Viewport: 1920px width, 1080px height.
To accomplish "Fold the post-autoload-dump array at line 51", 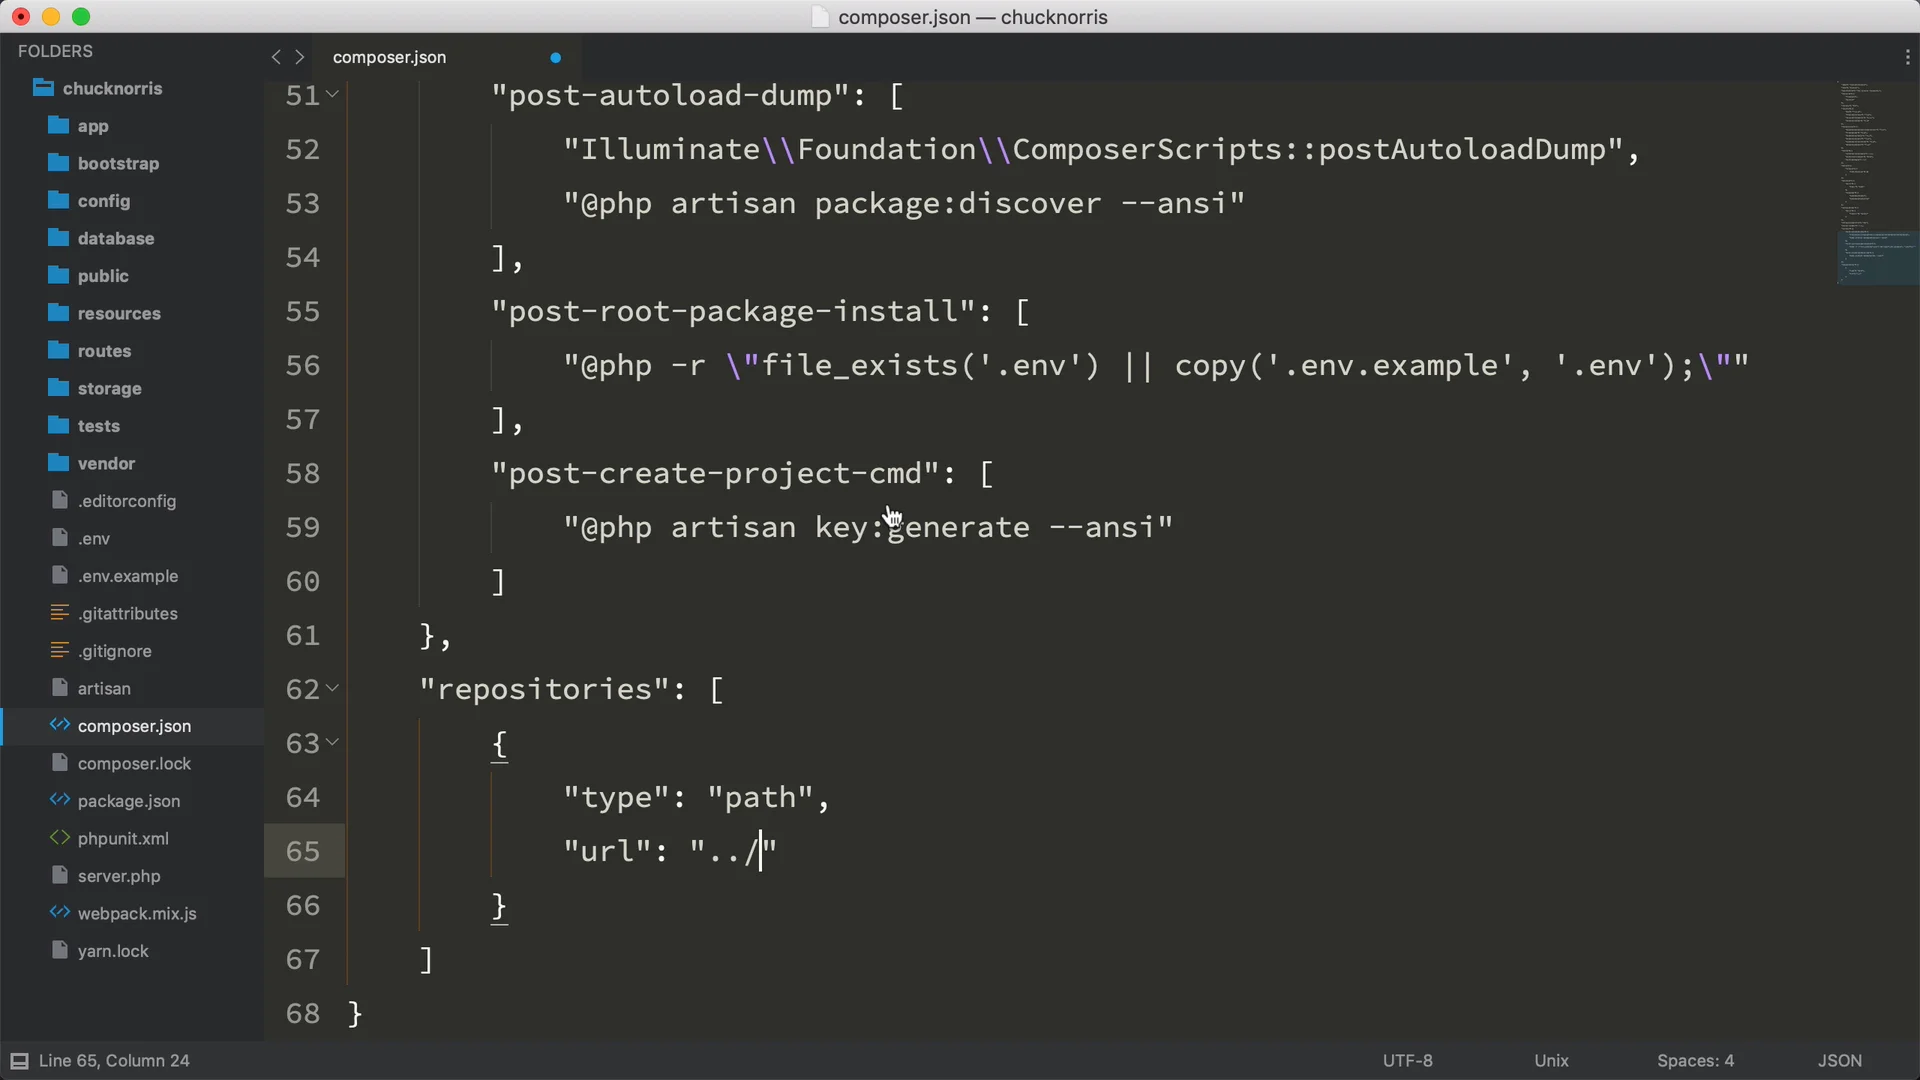I will pos(333,94).
